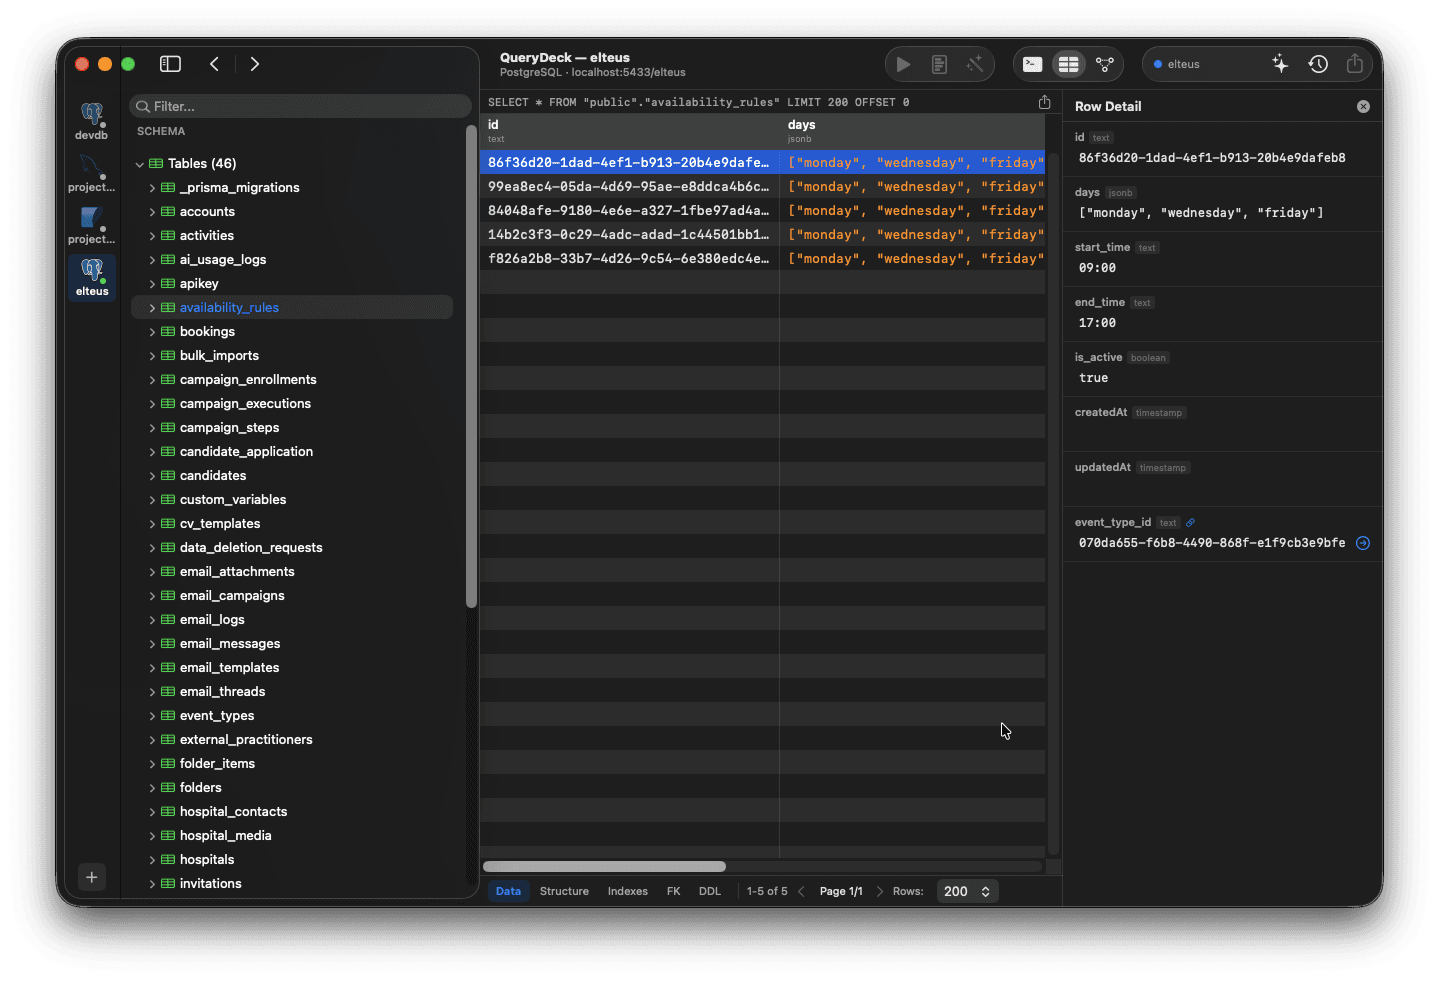The width and height of the screenshot is (1439, 981).
Task: Expand the candidates table node
Action: (152, 476)
